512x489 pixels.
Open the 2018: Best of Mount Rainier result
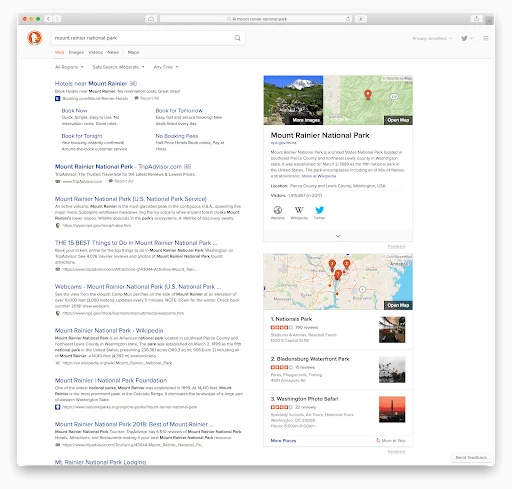coord(134,424)
